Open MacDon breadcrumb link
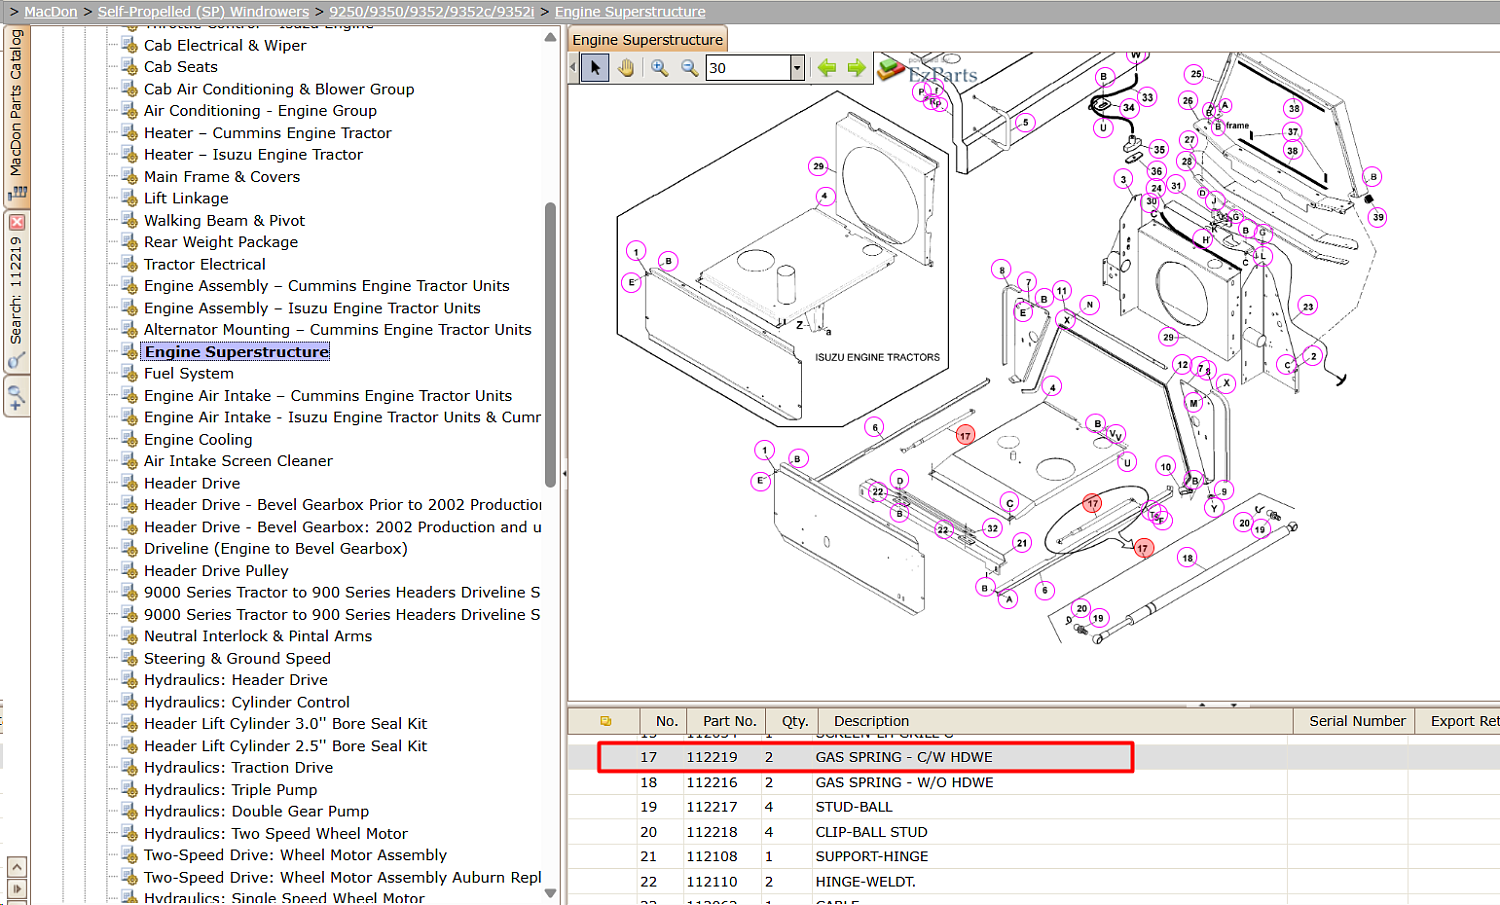Image resolution: width=1500 pixels, height=905 pixels. coord(51,12)
